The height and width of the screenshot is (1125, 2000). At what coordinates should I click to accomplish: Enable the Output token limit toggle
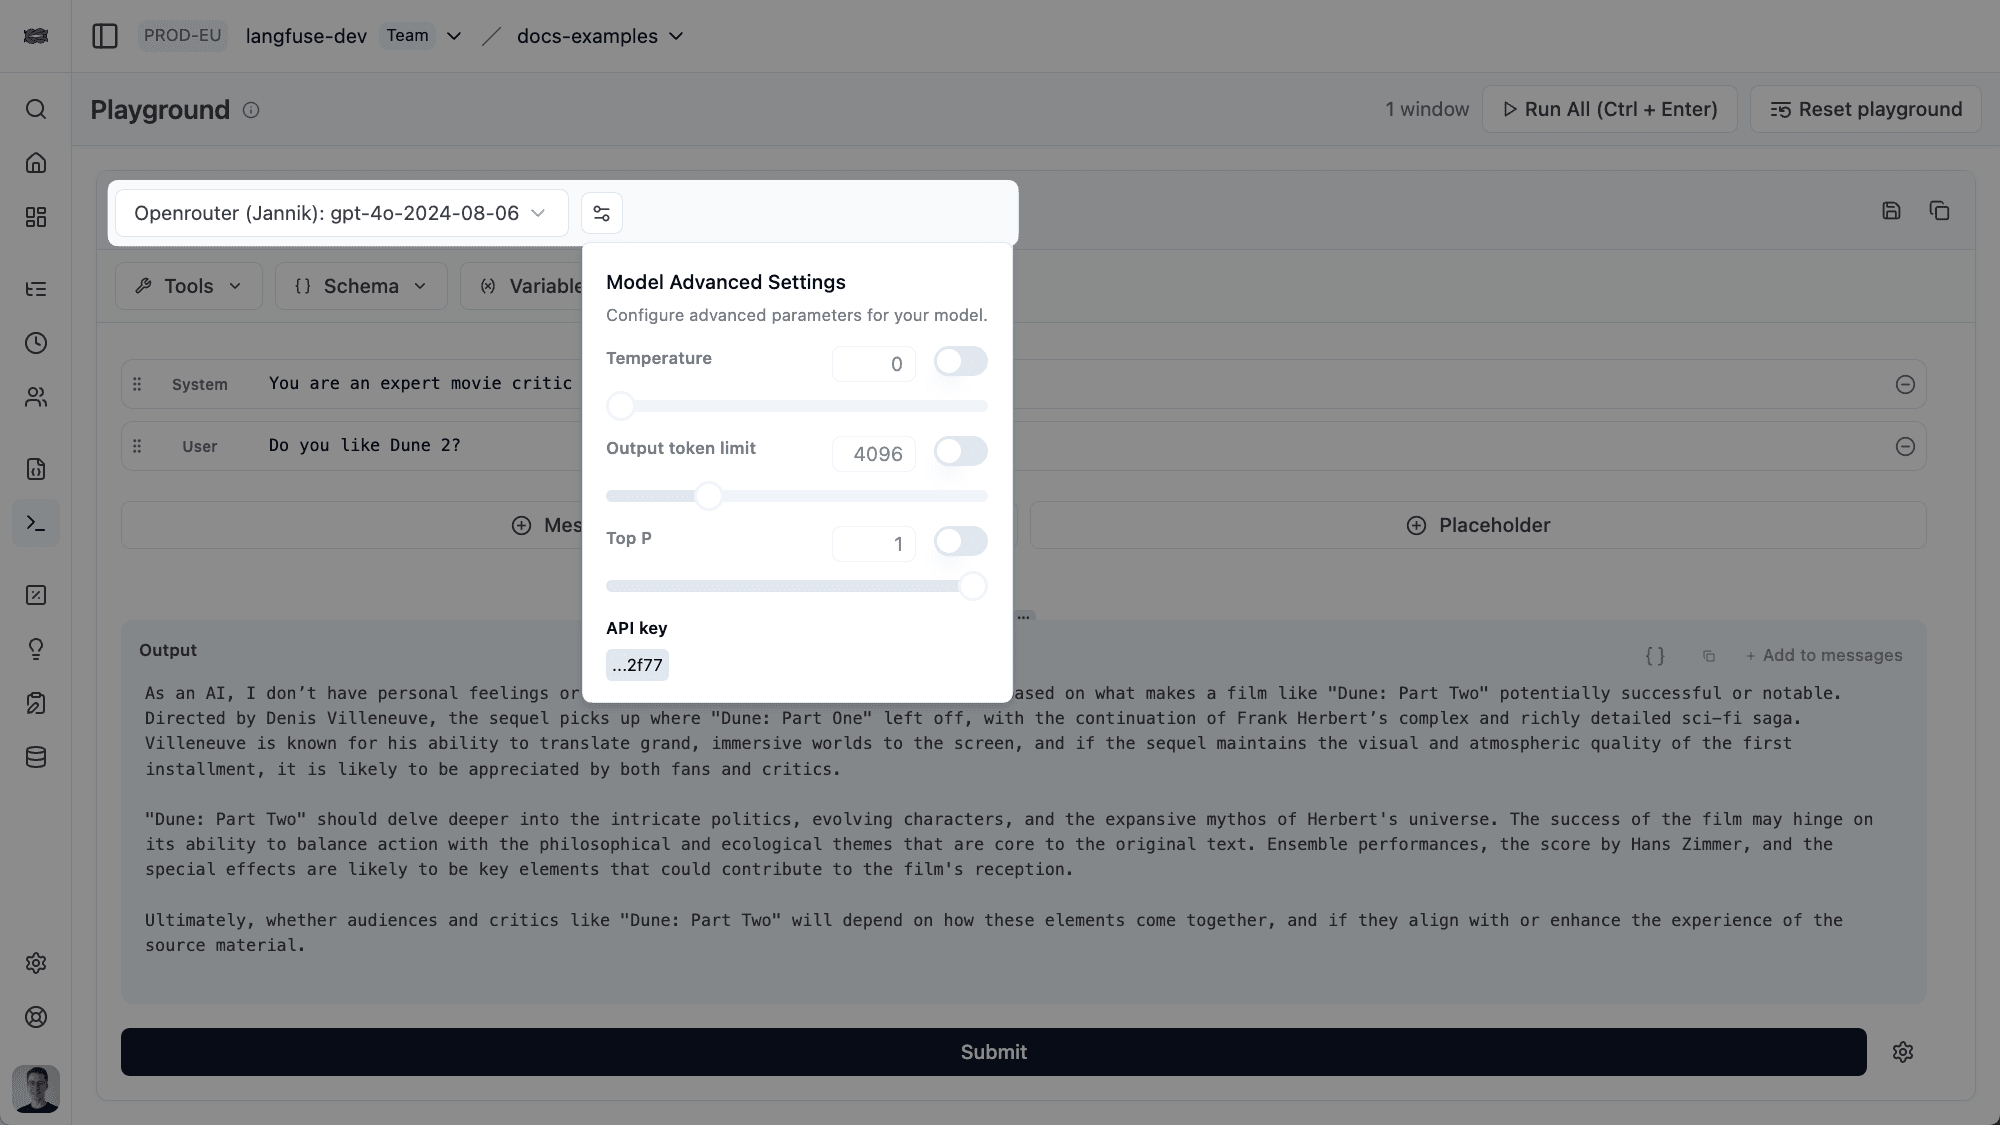pyautogui.click(x=960, y=451)
